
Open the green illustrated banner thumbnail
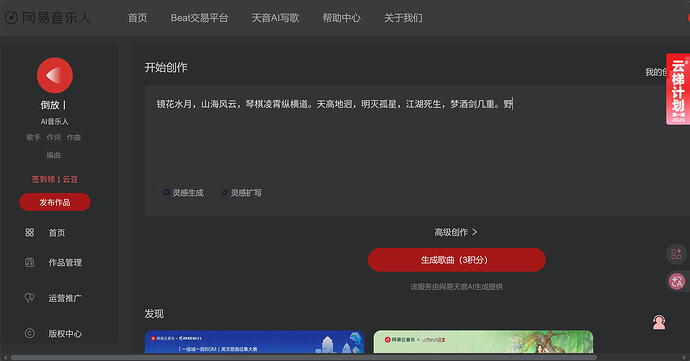(x=483, y=342)
